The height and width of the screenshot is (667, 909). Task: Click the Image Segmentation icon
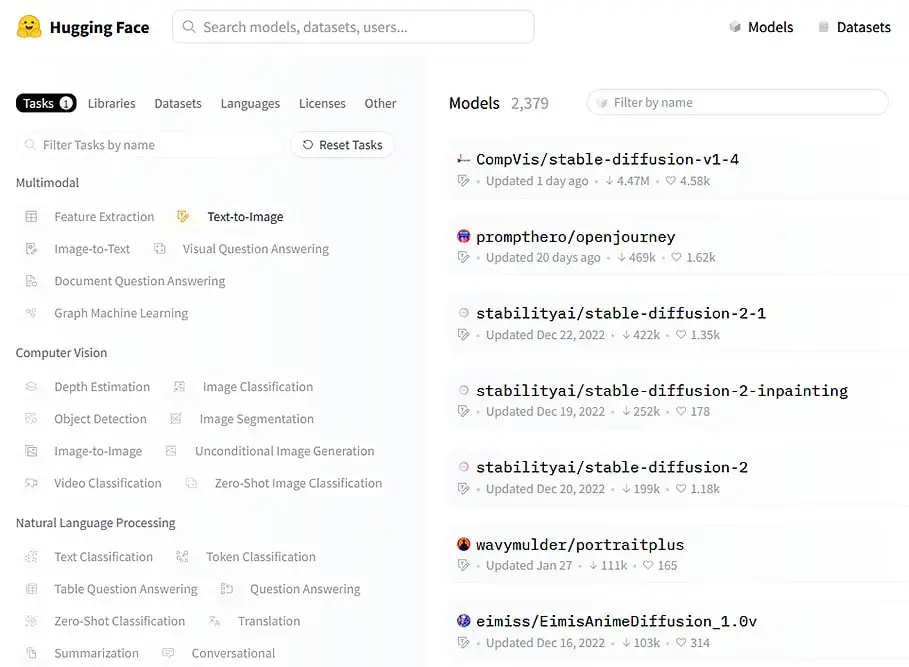176,419
